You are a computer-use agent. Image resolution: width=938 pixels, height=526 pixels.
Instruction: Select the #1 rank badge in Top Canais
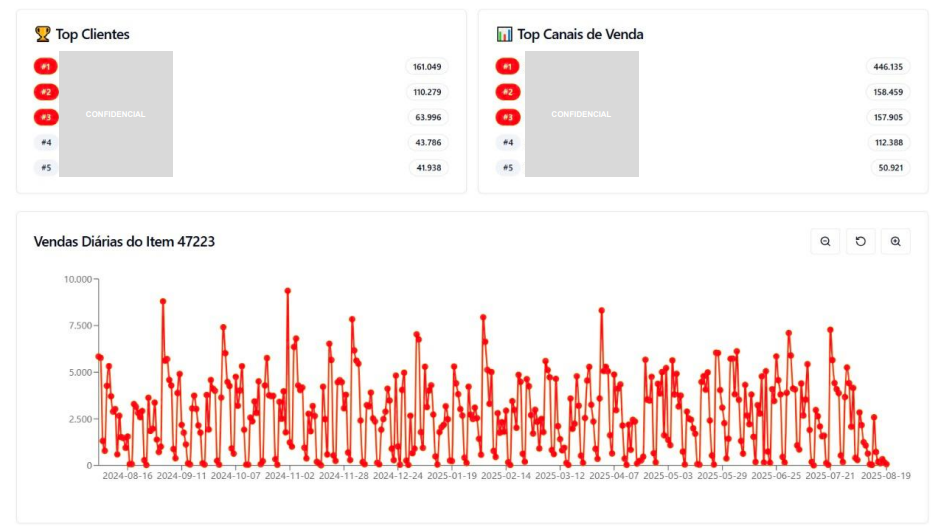tap(507, 67)
